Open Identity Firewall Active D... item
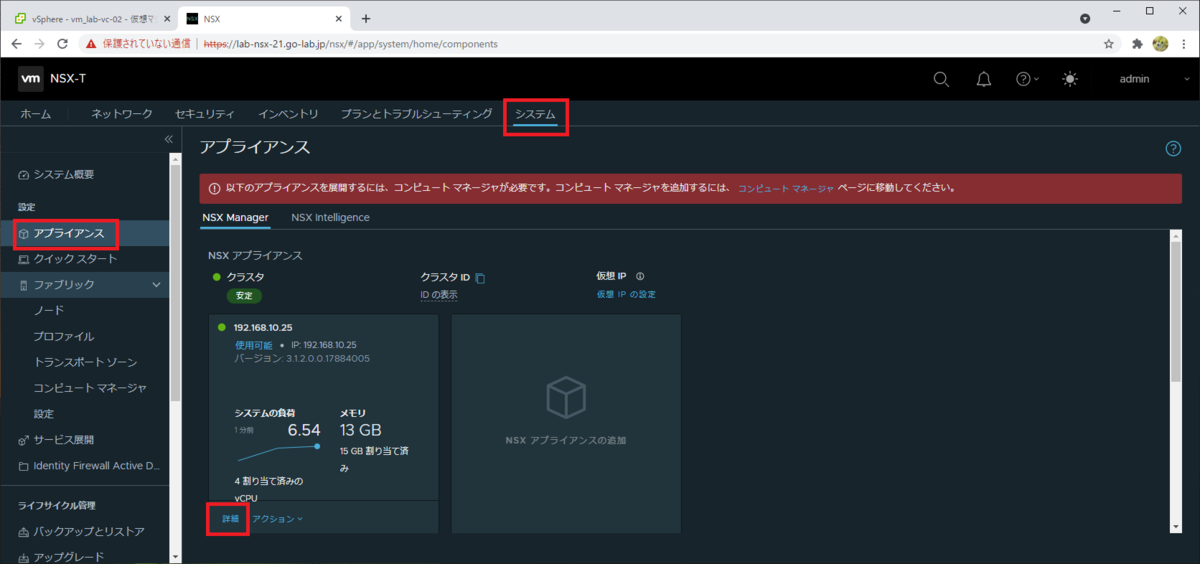Screen dimensions: 1200x564 [x=97, y=466]
